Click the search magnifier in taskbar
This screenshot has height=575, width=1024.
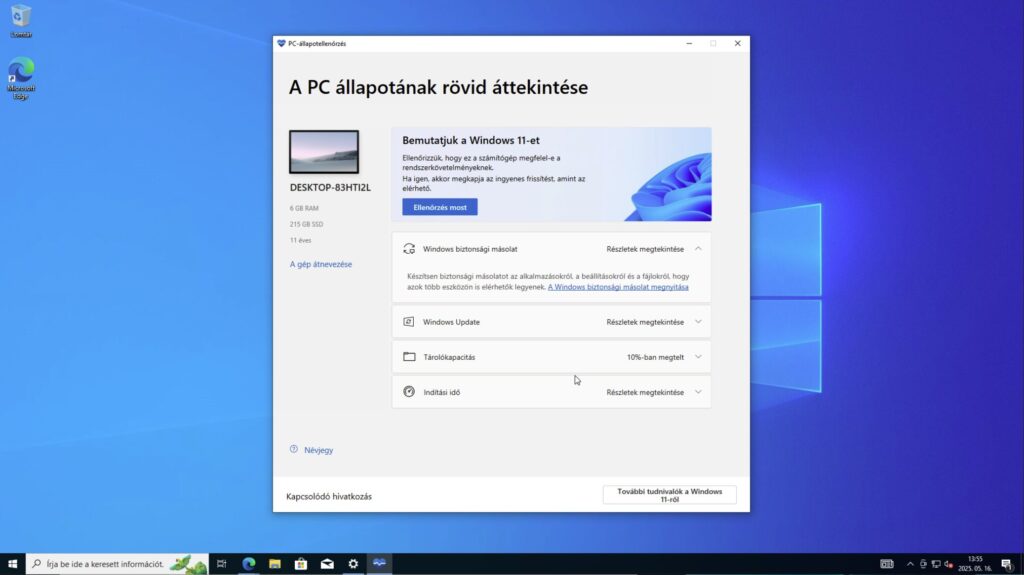(x=37, y=564)
